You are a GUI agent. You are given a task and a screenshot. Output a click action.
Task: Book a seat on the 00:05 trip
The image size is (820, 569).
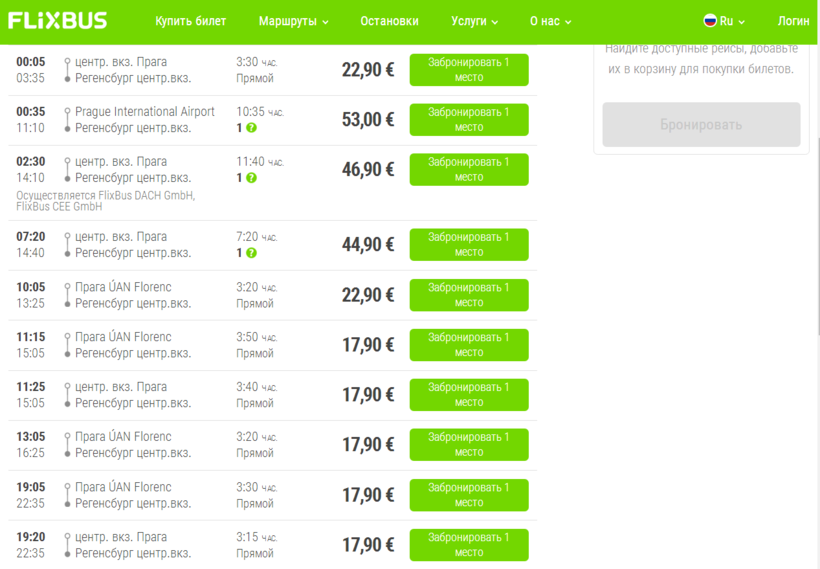point(468,70)
